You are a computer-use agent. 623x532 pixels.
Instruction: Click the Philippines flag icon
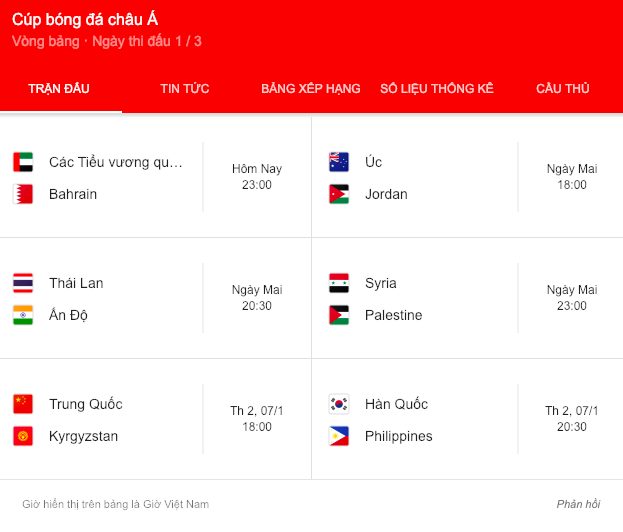[x=339, y=436]
